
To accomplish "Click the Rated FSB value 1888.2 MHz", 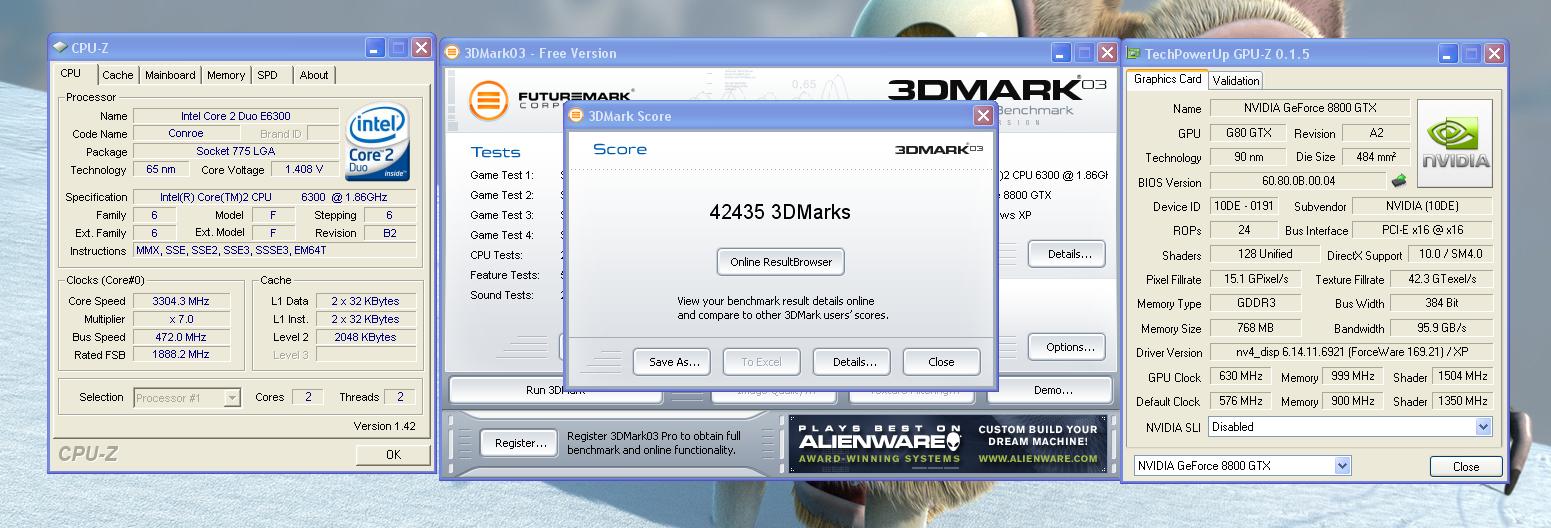I will 181,355.
